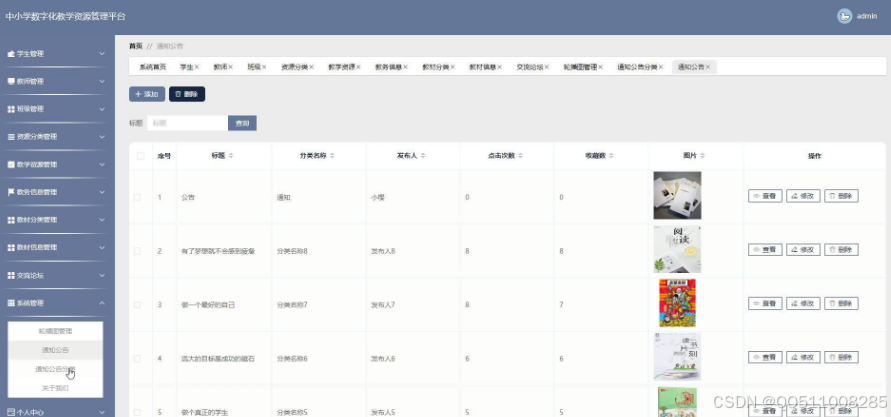
Task: Expand the 教材分类管理 menu chevron
Action: (102, 220)
